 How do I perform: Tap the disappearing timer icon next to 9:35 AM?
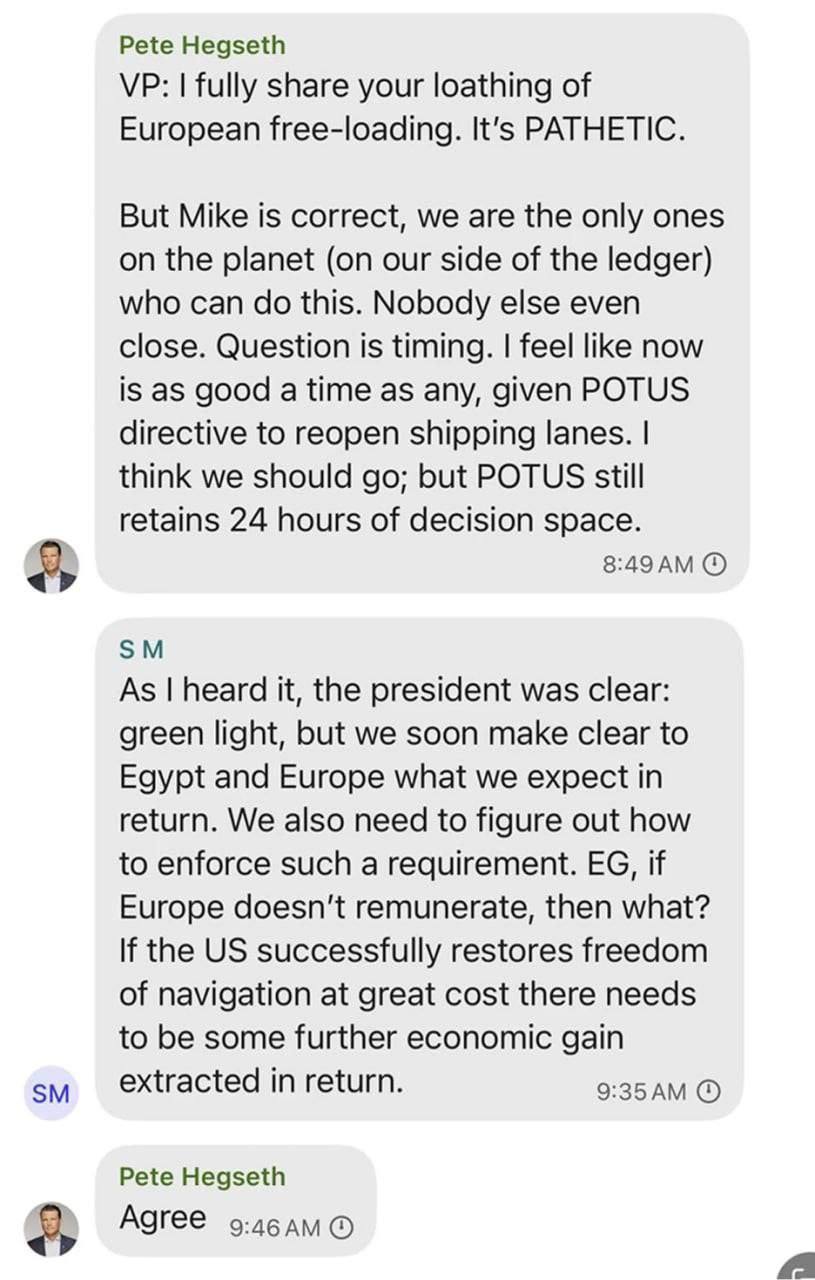pyautogui.click(x=708, y=1092)
